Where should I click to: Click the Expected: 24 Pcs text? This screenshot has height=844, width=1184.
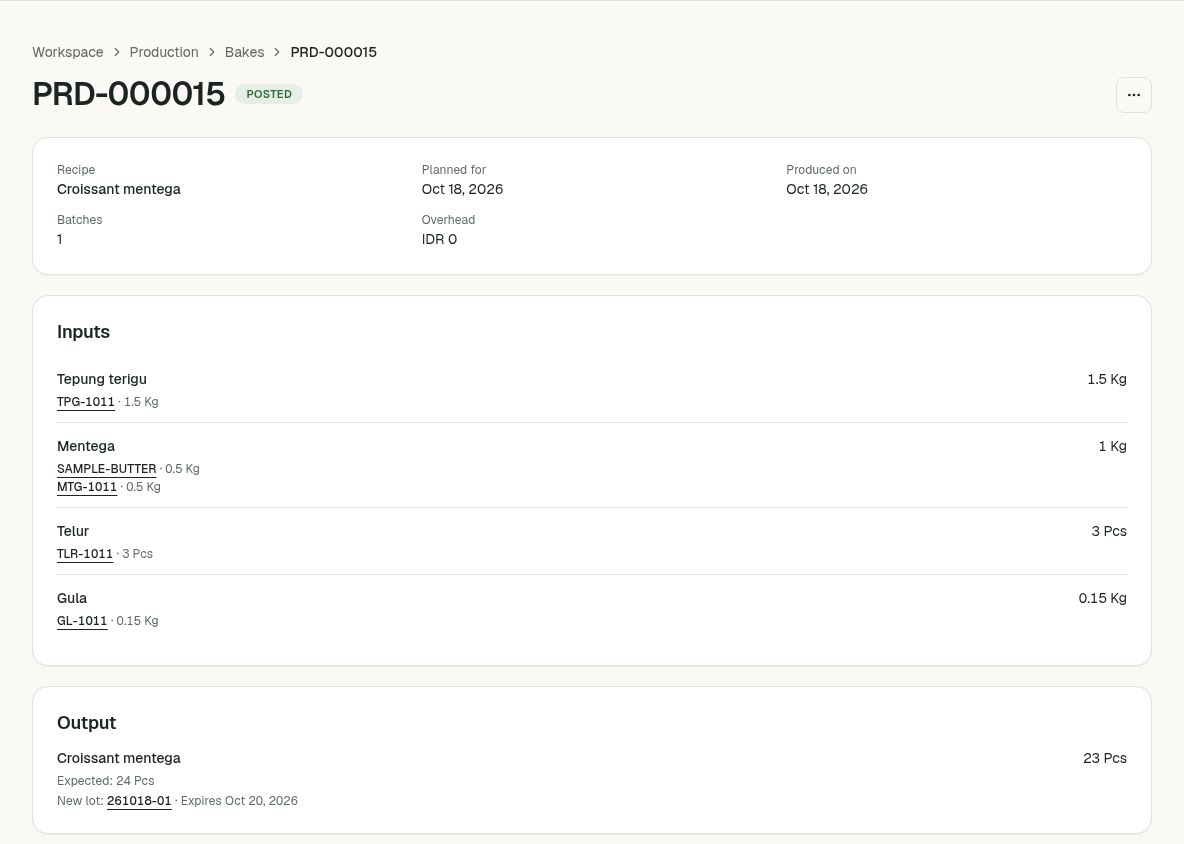106,781
